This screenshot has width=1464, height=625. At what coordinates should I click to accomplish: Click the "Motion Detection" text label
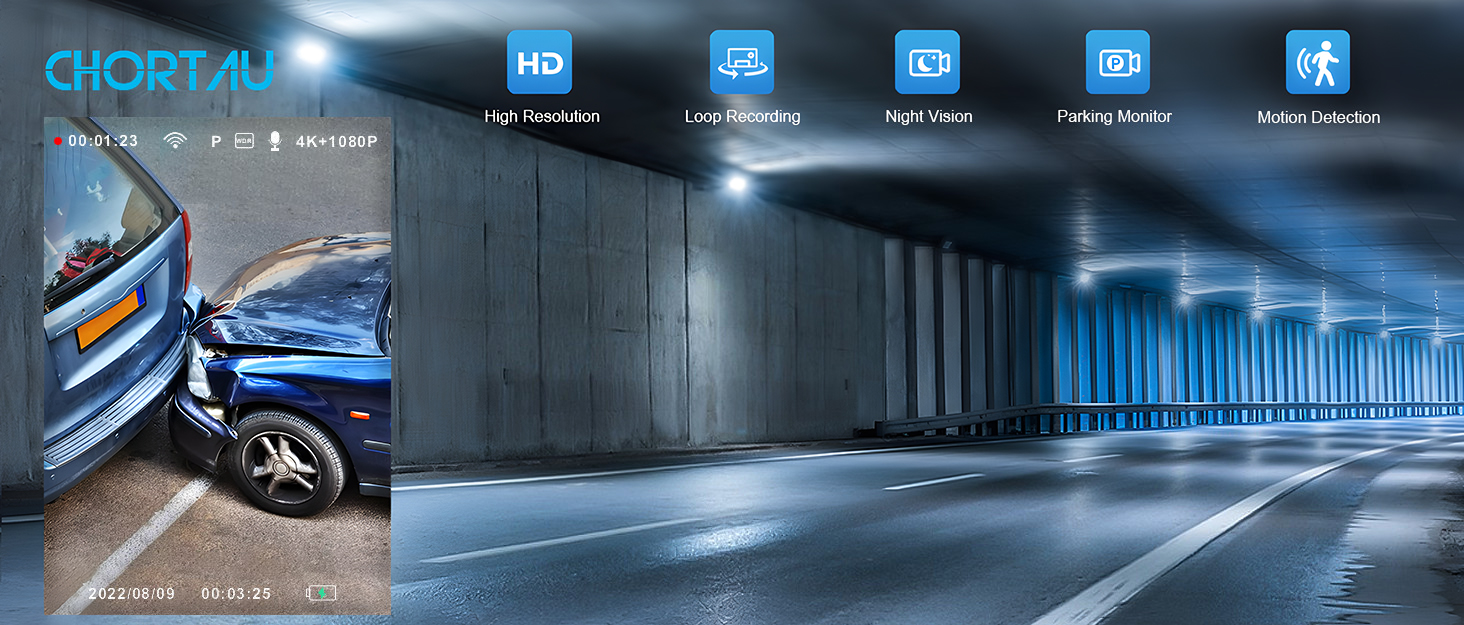click(1318, 117)
